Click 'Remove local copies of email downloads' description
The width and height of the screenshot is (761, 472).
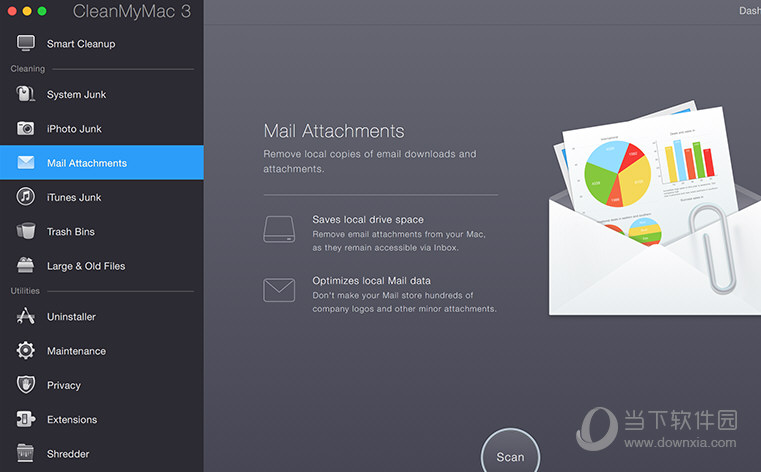(370, 161)
